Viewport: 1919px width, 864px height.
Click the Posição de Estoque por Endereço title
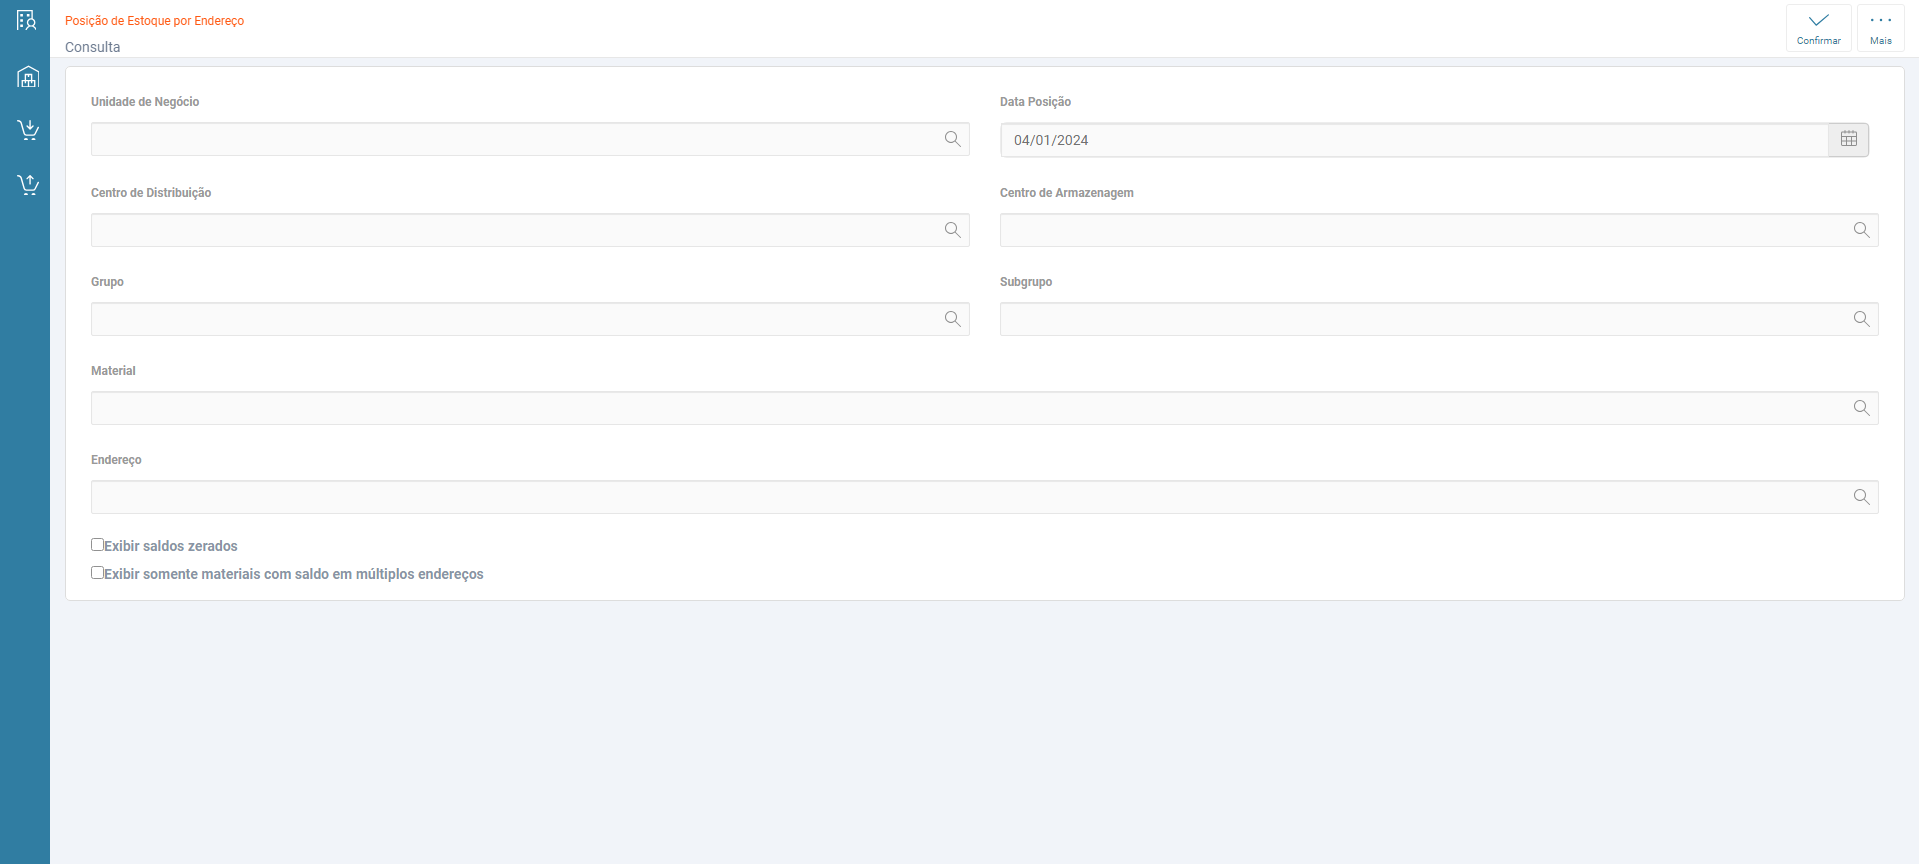coord(154,21)
